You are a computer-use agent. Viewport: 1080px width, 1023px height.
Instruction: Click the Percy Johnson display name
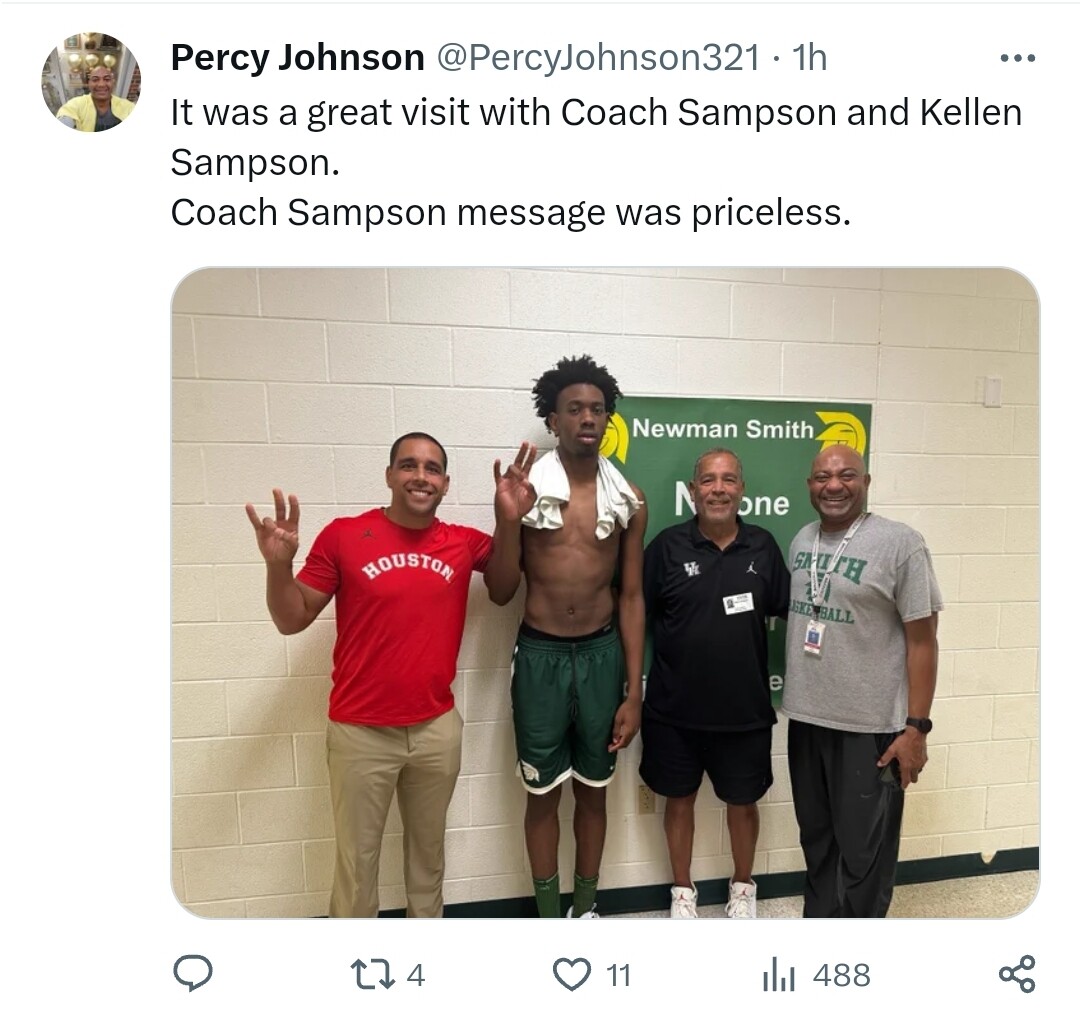(298, 57)
